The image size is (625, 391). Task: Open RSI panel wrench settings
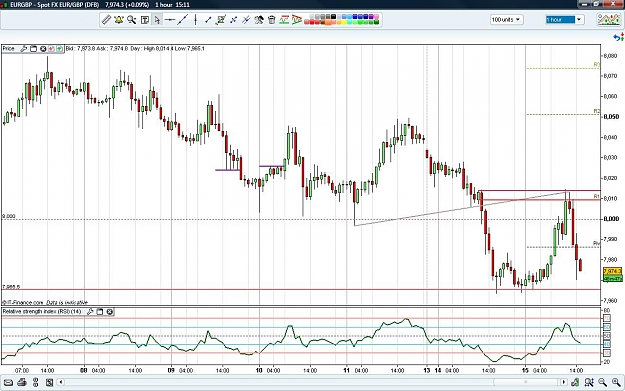[90, 312]
